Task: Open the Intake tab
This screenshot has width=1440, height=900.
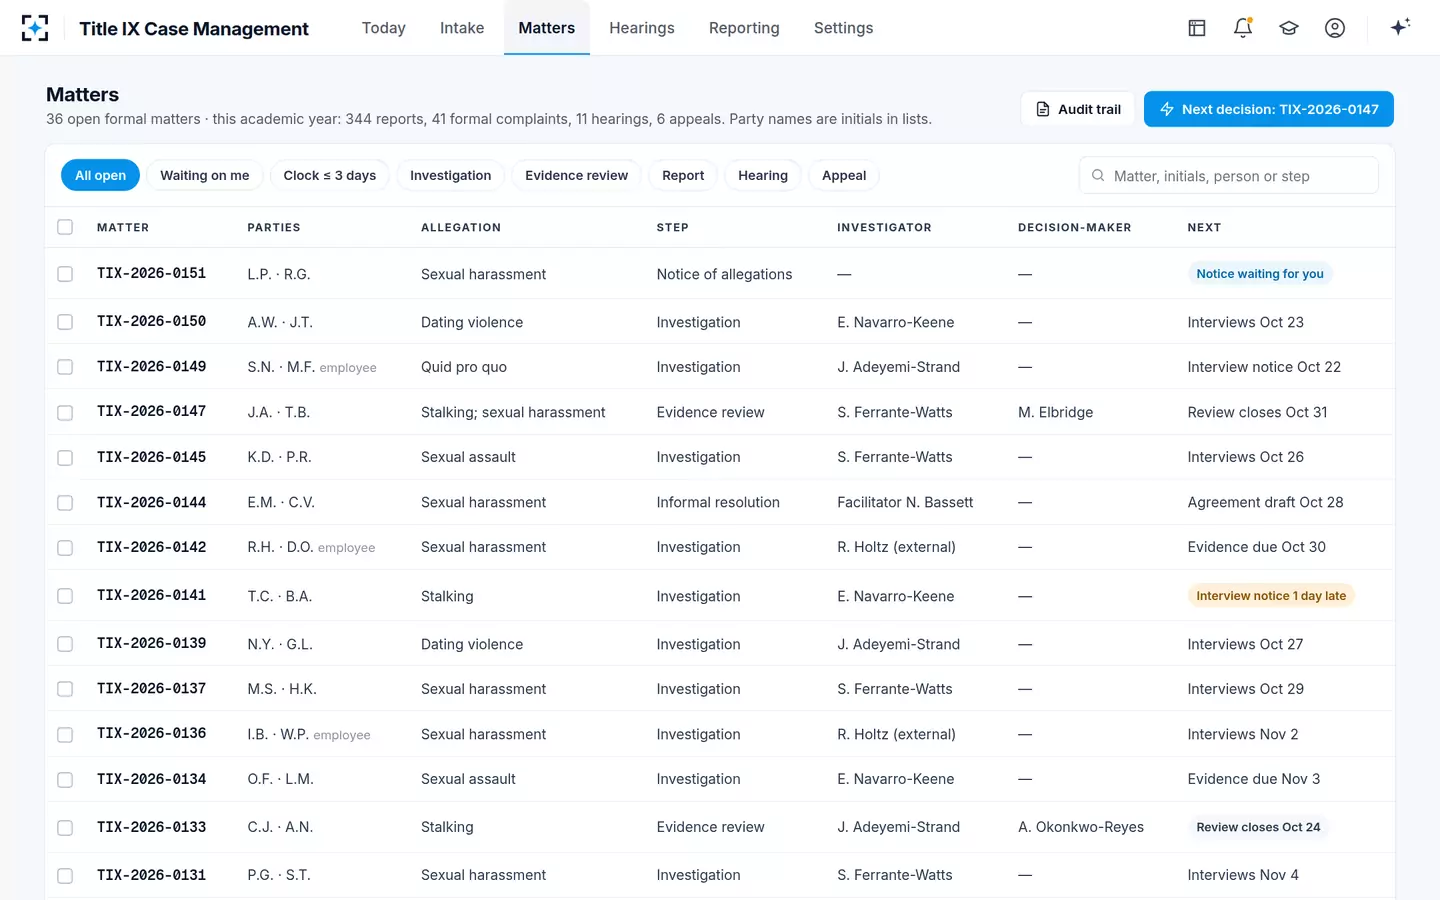Action: [x=462, y=28]
